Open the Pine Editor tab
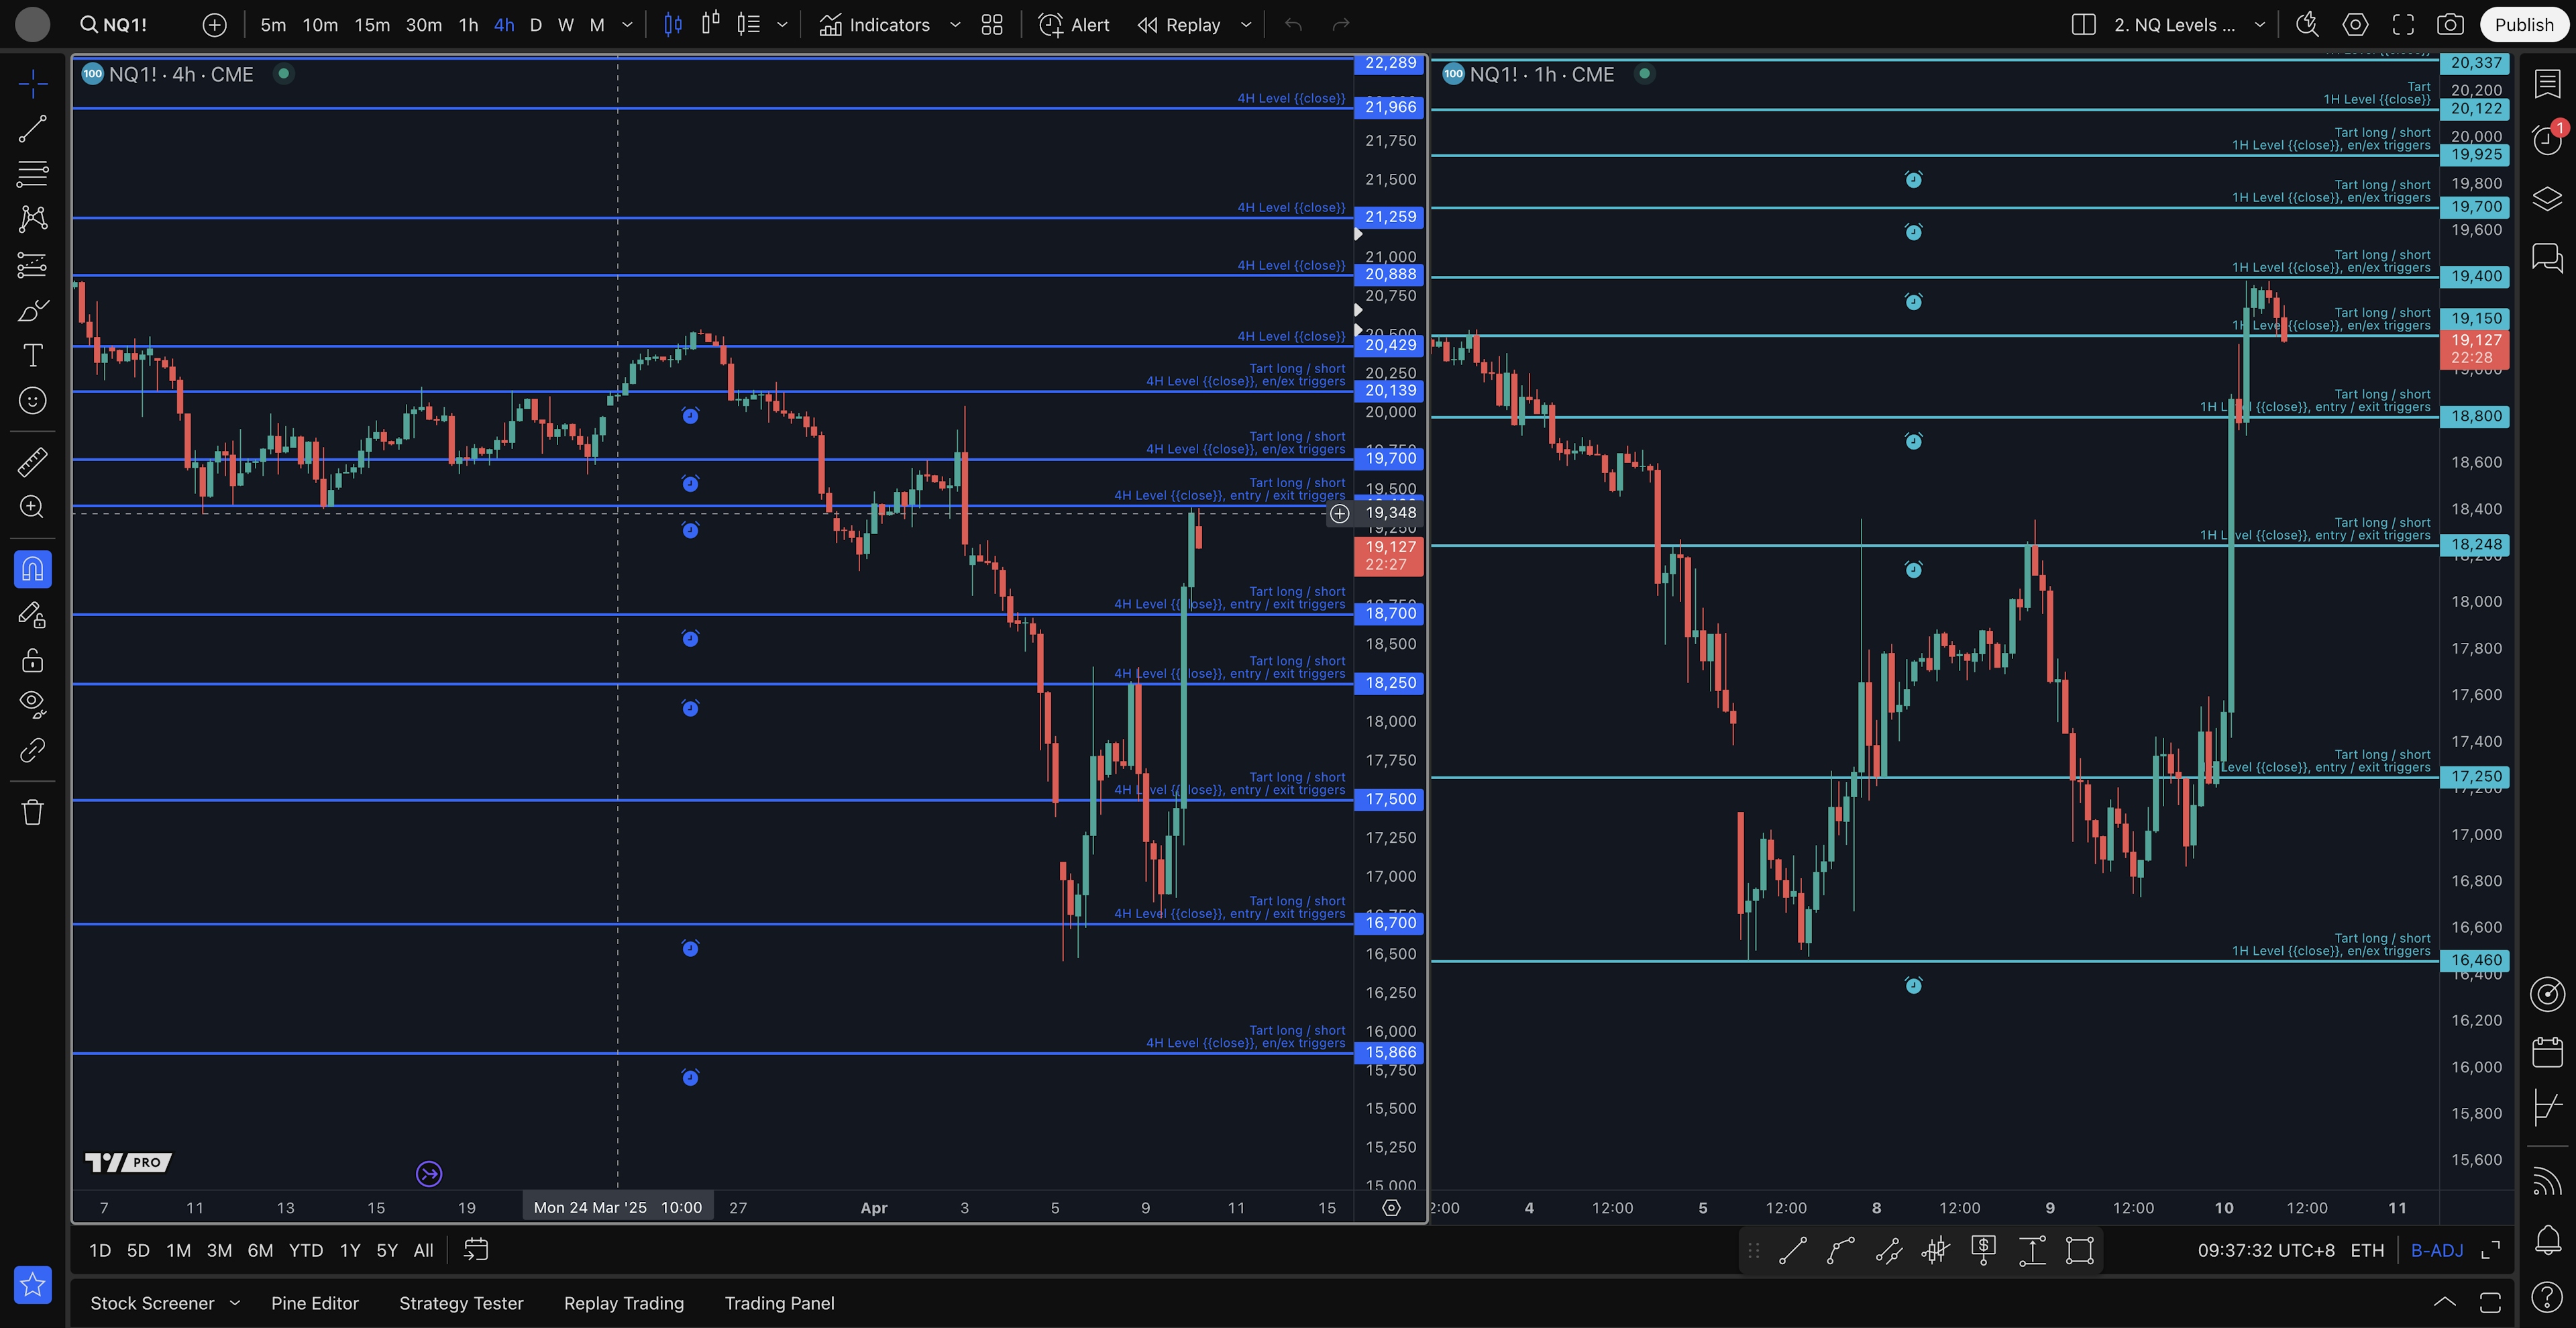The height and width of the screenshot is (1328, 2576). (x=314, y=1303)
